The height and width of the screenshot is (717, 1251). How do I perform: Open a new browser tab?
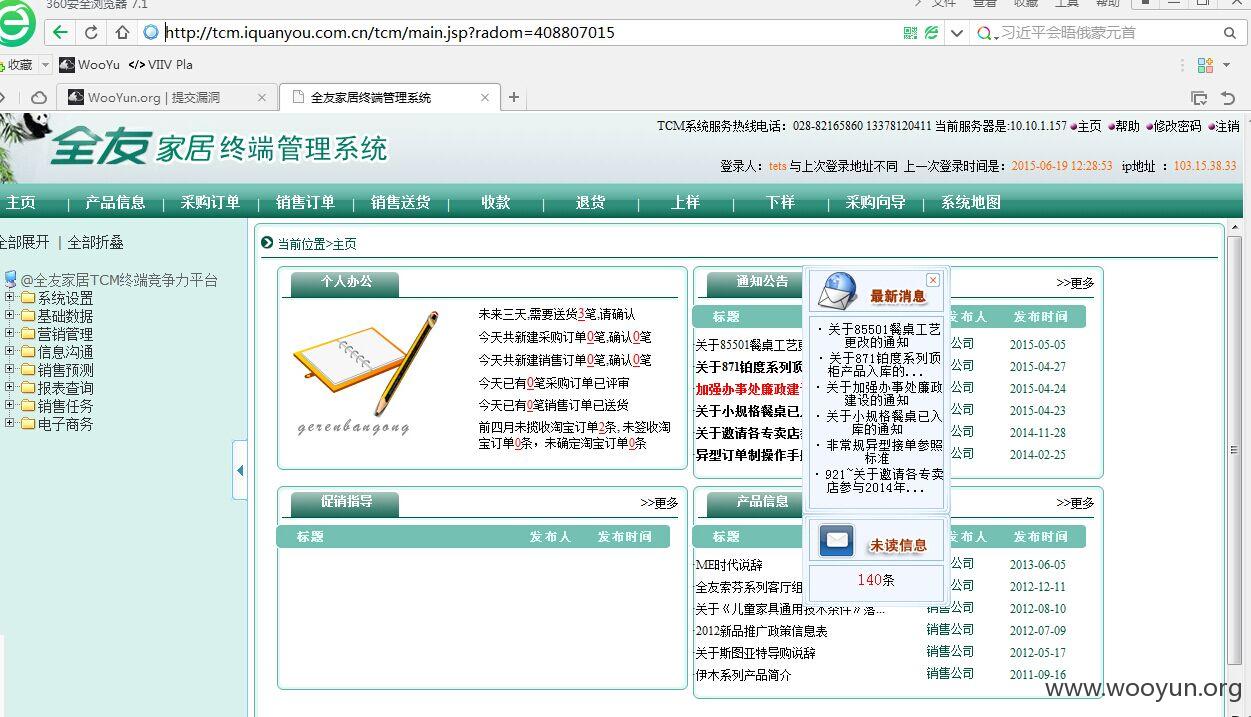point(514,97)
